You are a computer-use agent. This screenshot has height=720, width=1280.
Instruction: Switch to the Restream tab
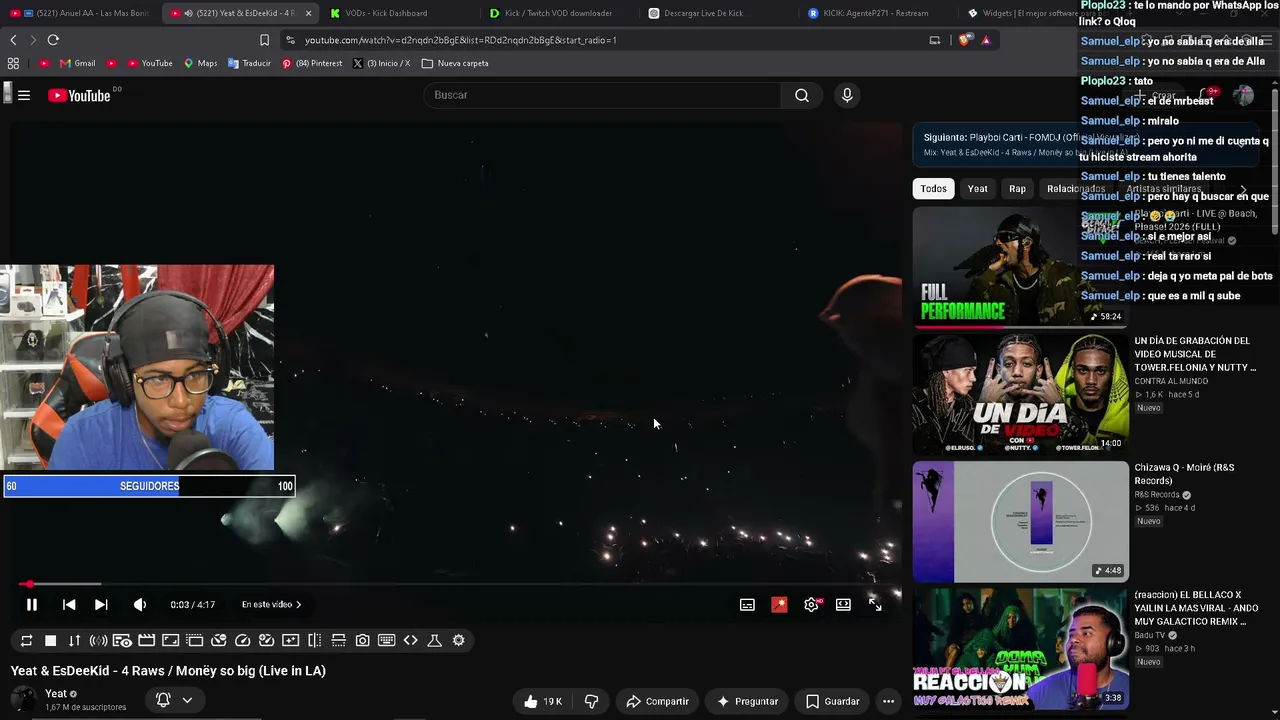pos(875,13)
